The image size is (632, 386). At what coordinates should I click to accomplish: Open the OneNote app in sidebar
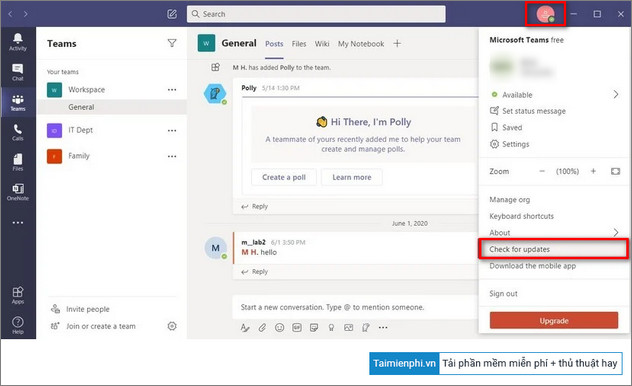18,192
